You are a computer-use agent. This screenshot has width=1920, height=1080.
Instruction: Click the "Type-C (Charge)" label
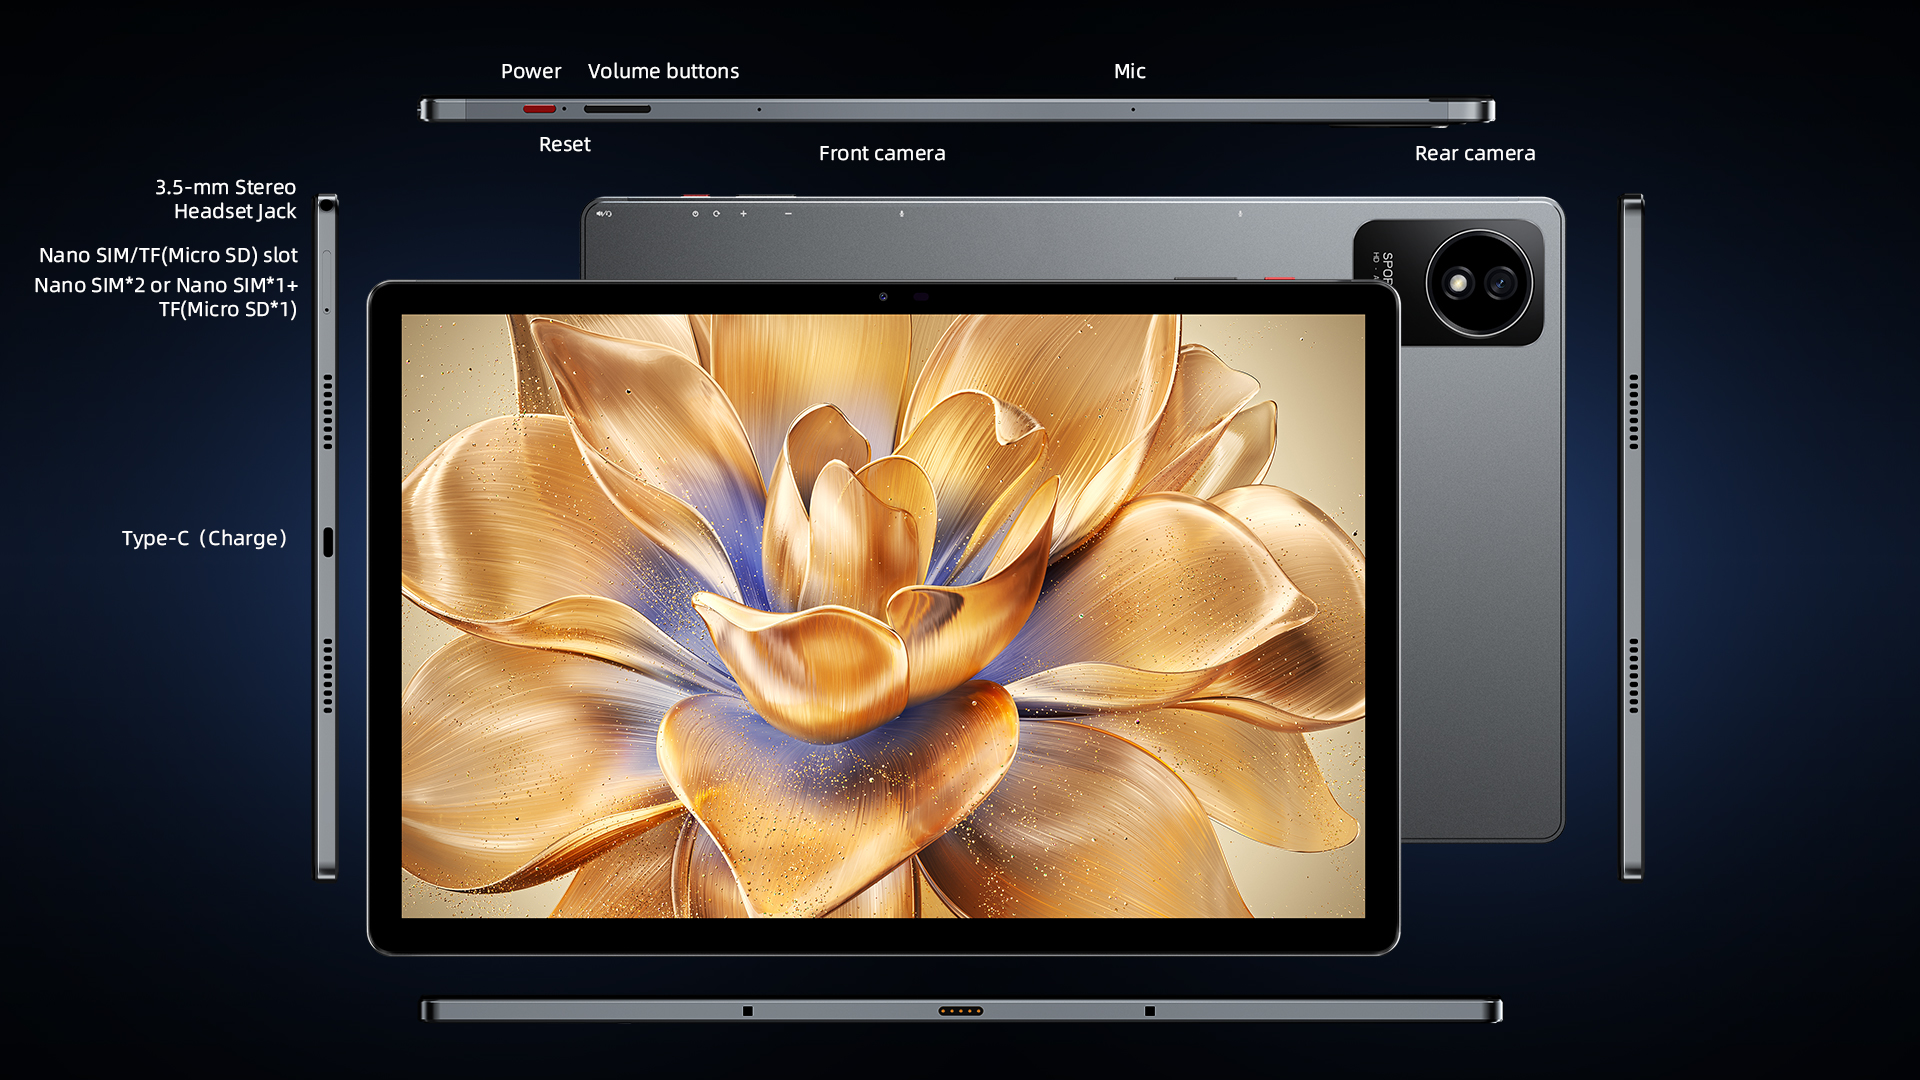(x=204, y=538)
